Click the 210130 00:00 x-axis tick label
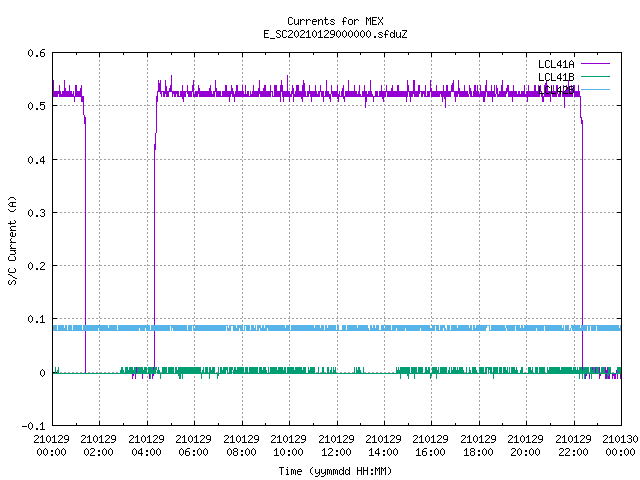640x480 pixels. click(620, 445)
